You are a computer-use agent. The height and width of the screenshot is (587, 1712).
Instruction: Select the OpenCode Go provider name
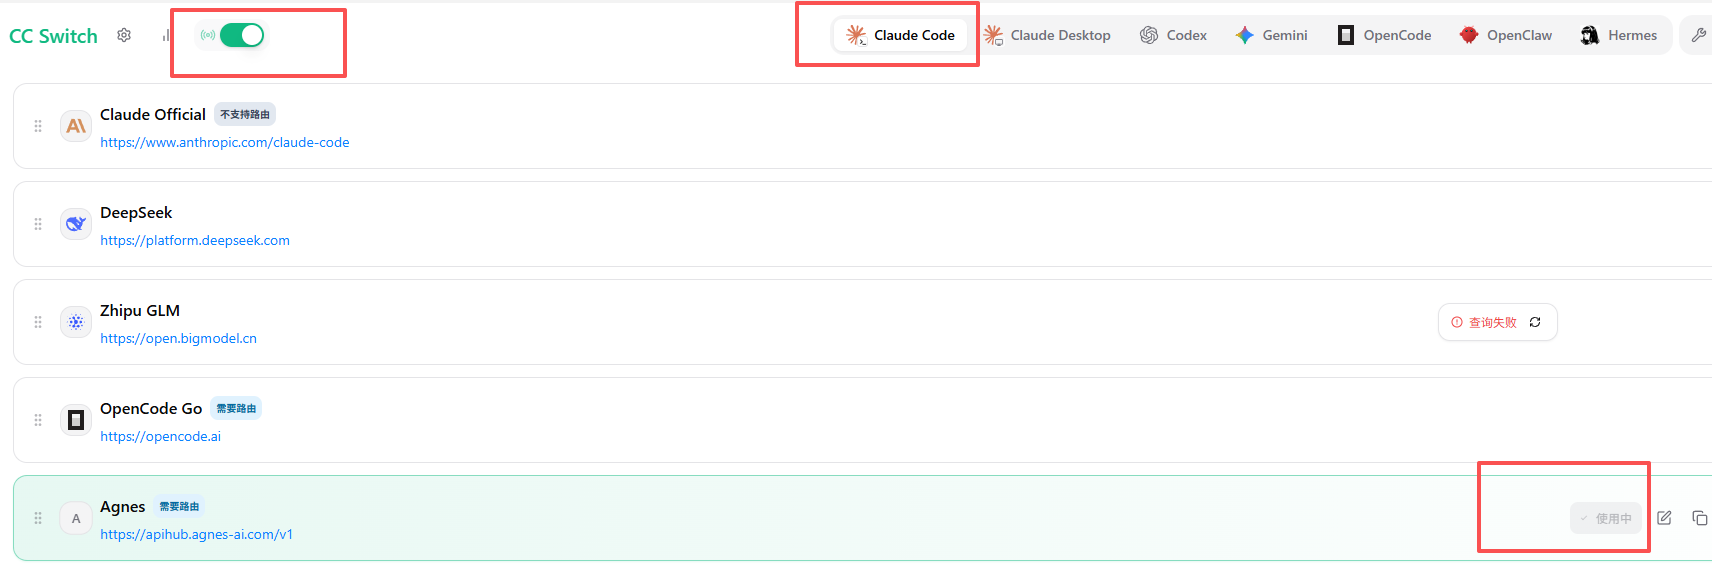(x=151, y=409)
